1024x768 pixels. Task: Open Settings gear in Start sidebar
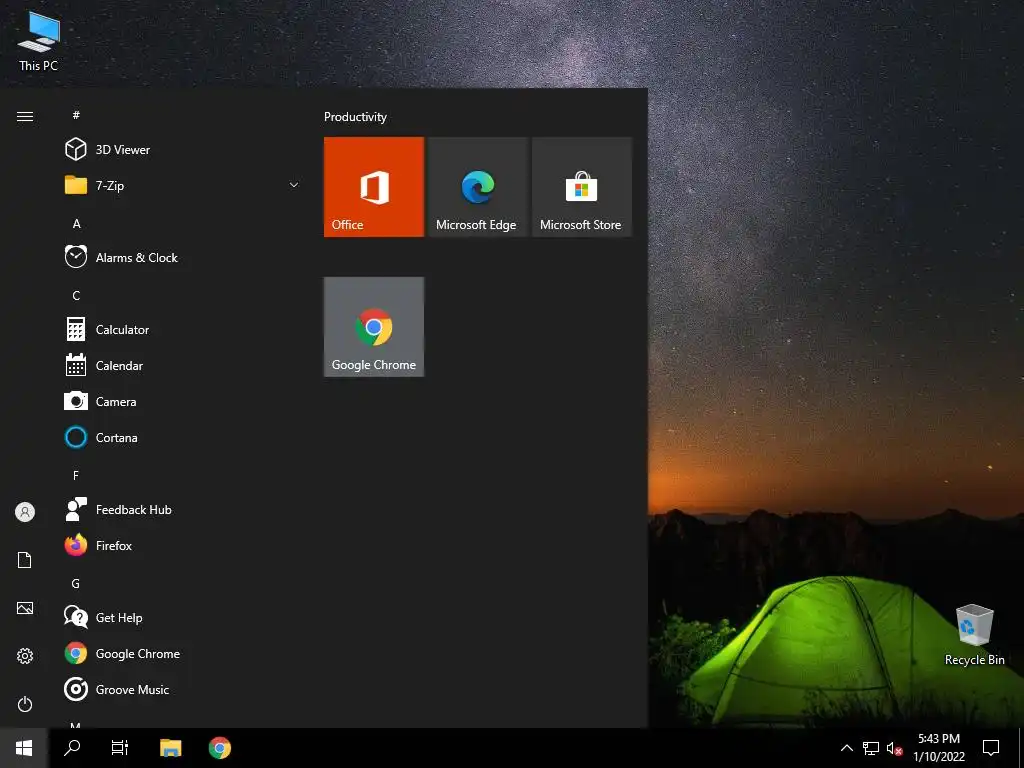point(25,656)
